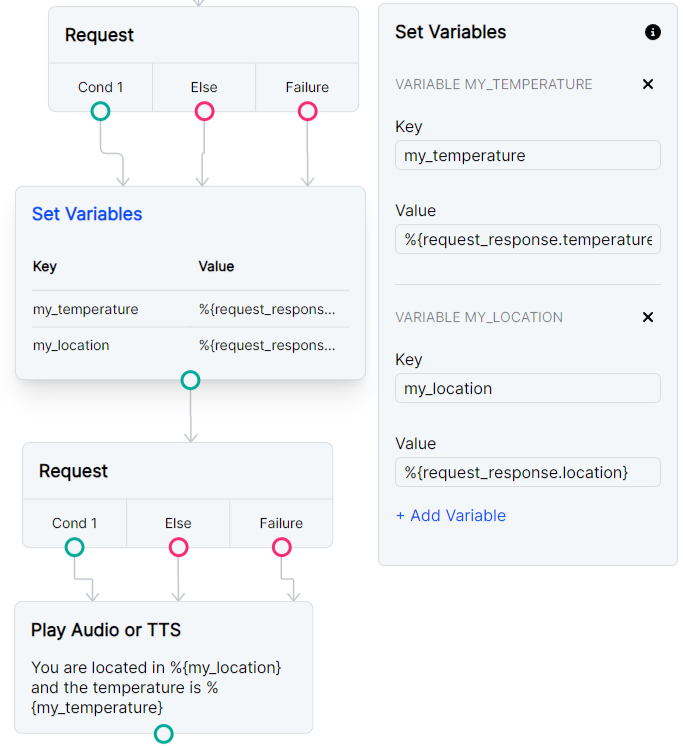Select Else pink connector on top Request
The height and width of the screenshot is (746, 683).
click(204, 111)
